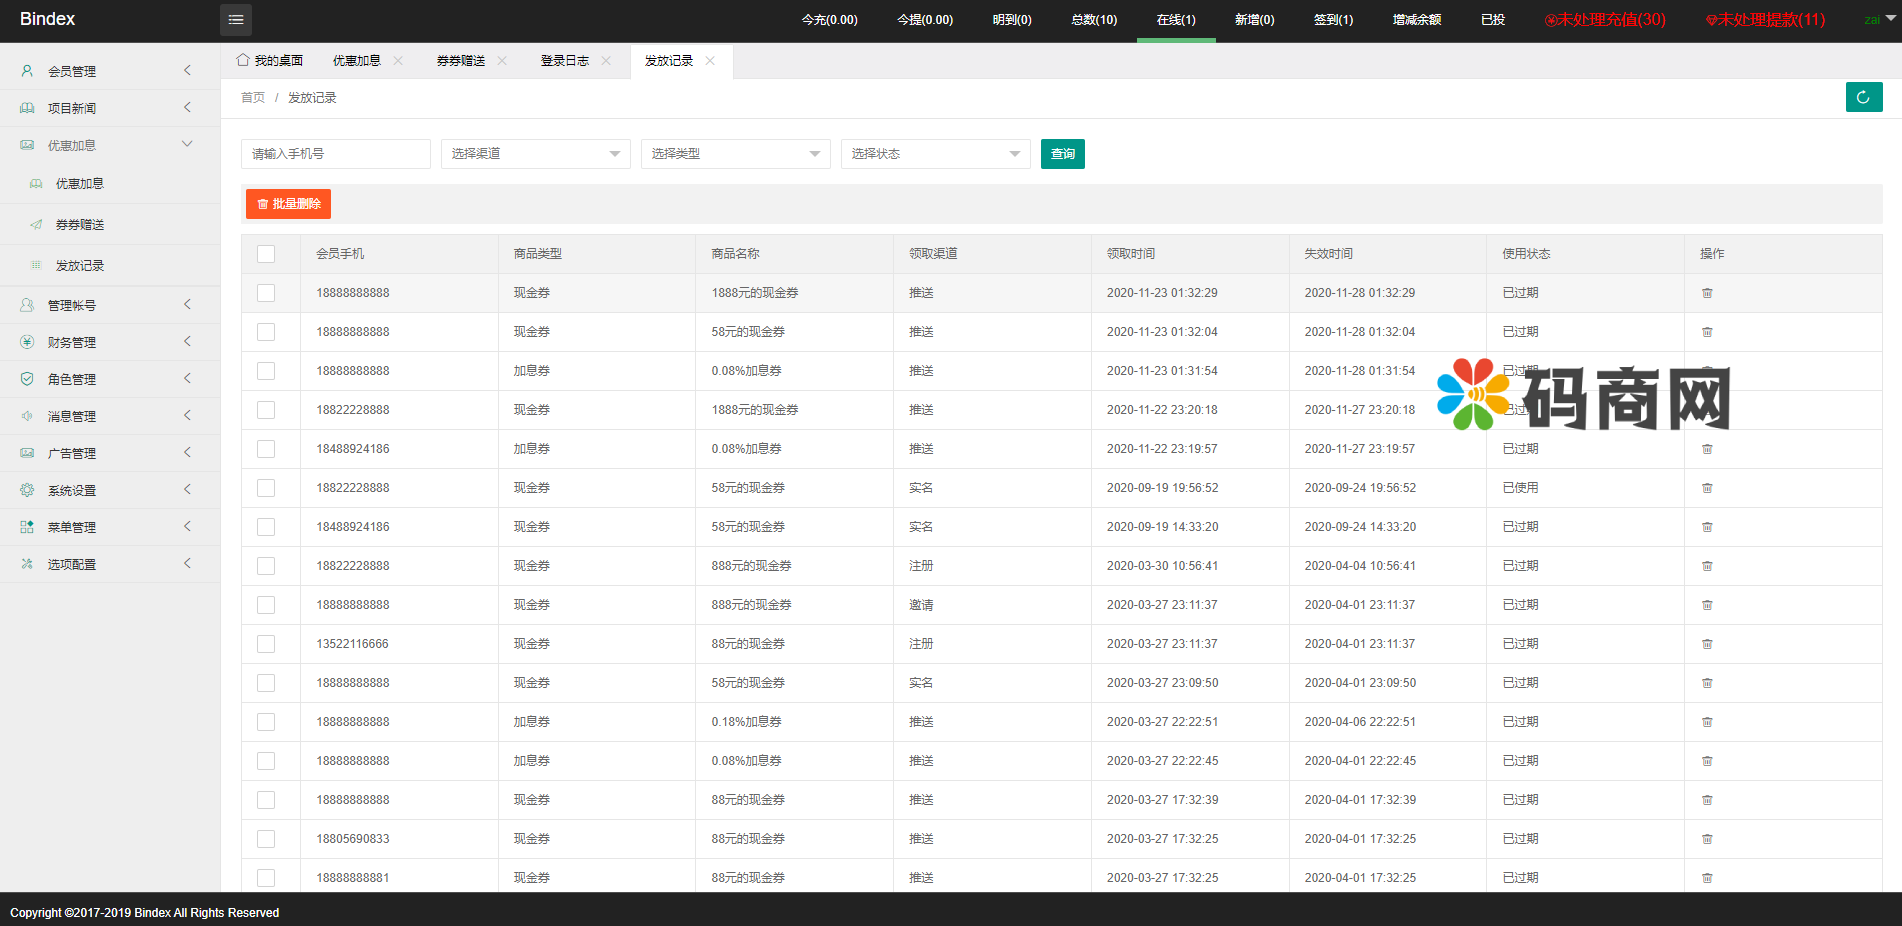Click the 系统设置 gear icon in sidebar
This screenshot has height=926, width=1902.
[x=27, y=490]
